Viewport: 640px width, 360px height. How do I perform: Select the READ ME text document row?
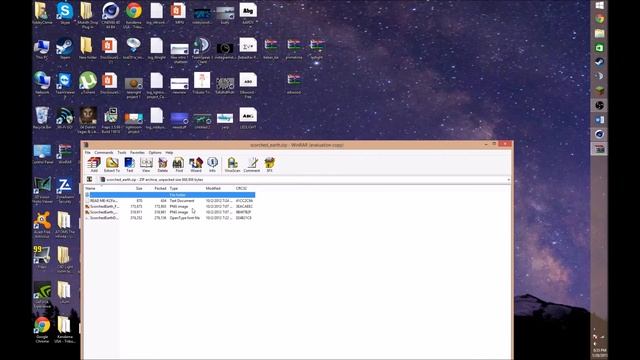170,201
